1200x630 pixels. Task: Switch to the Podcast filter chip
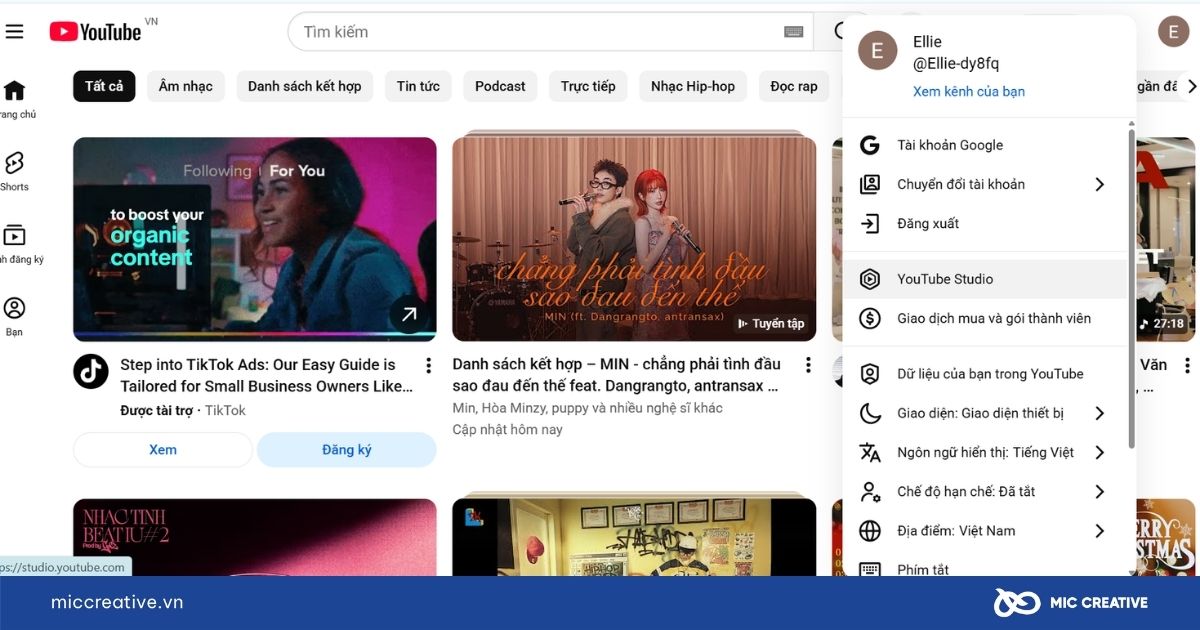(500, 86)
